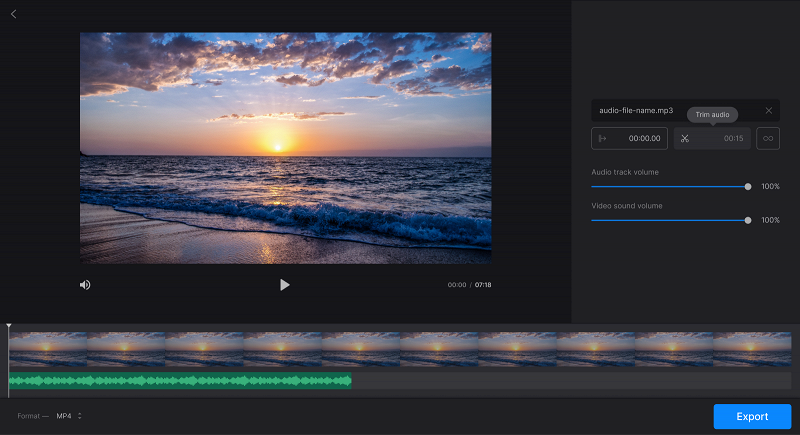Click the 07:18 total duration text

(483, 285)
